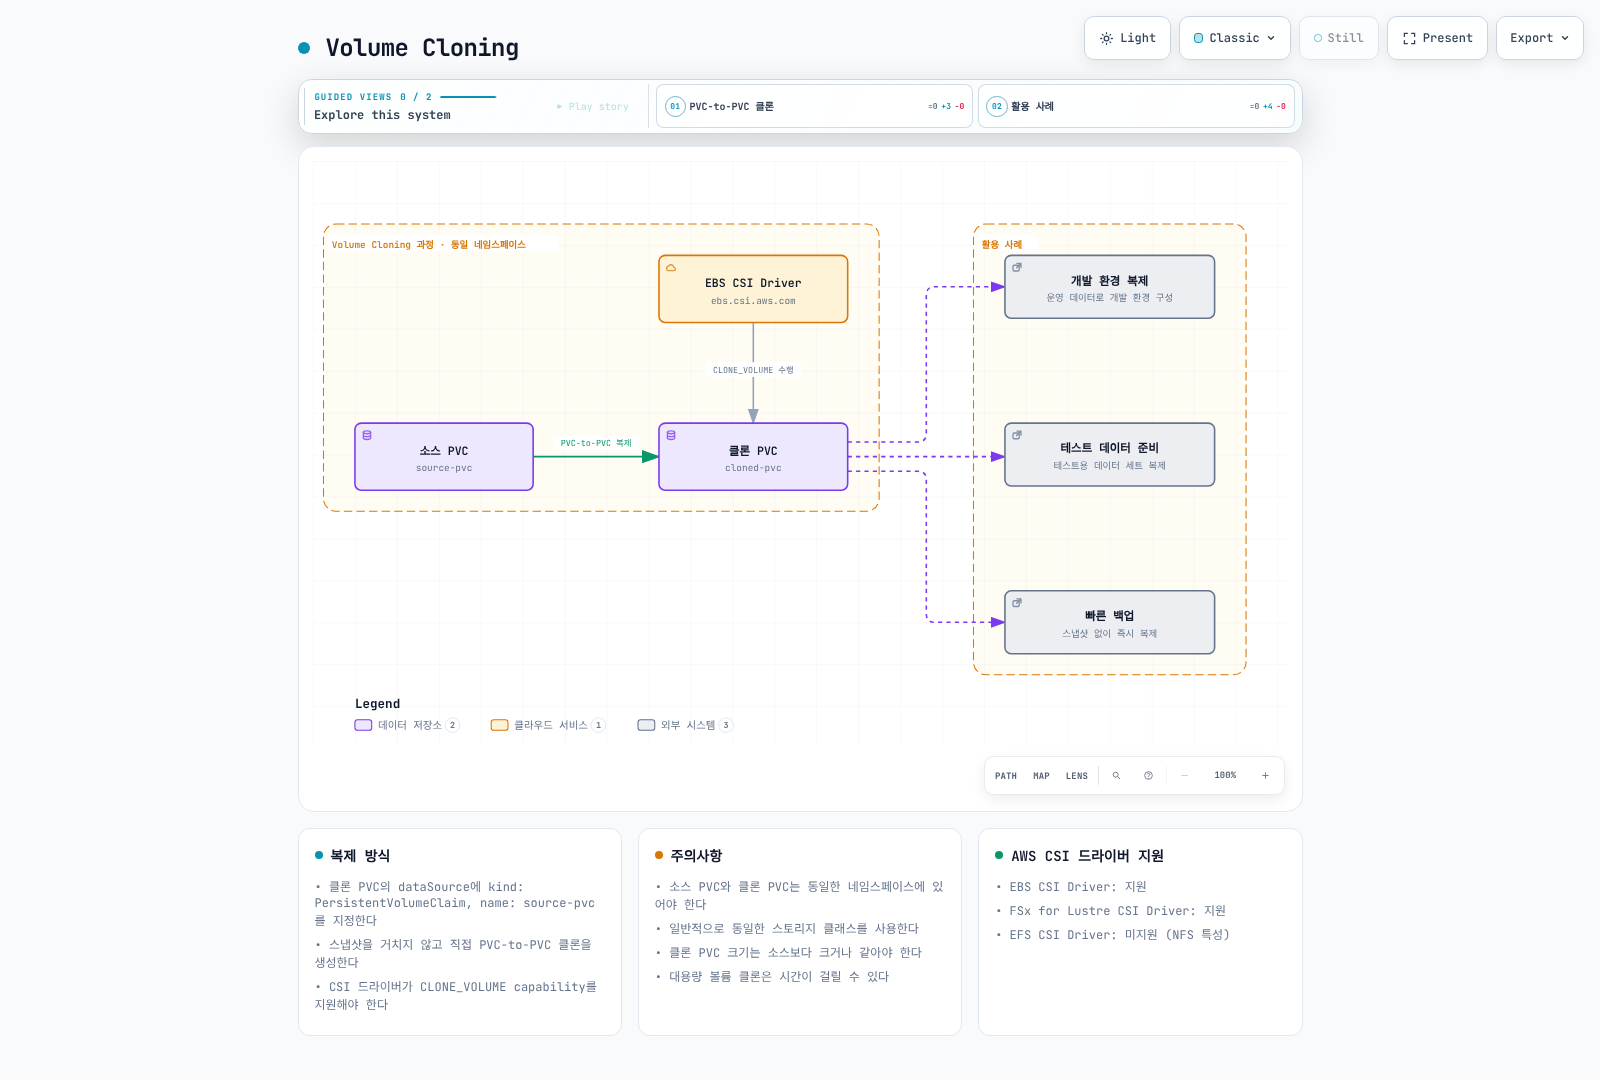The height and width of the screenshot is (1080, 1600).
Task: Click the 활용 사례 group label
Action: pos(1002,245)
